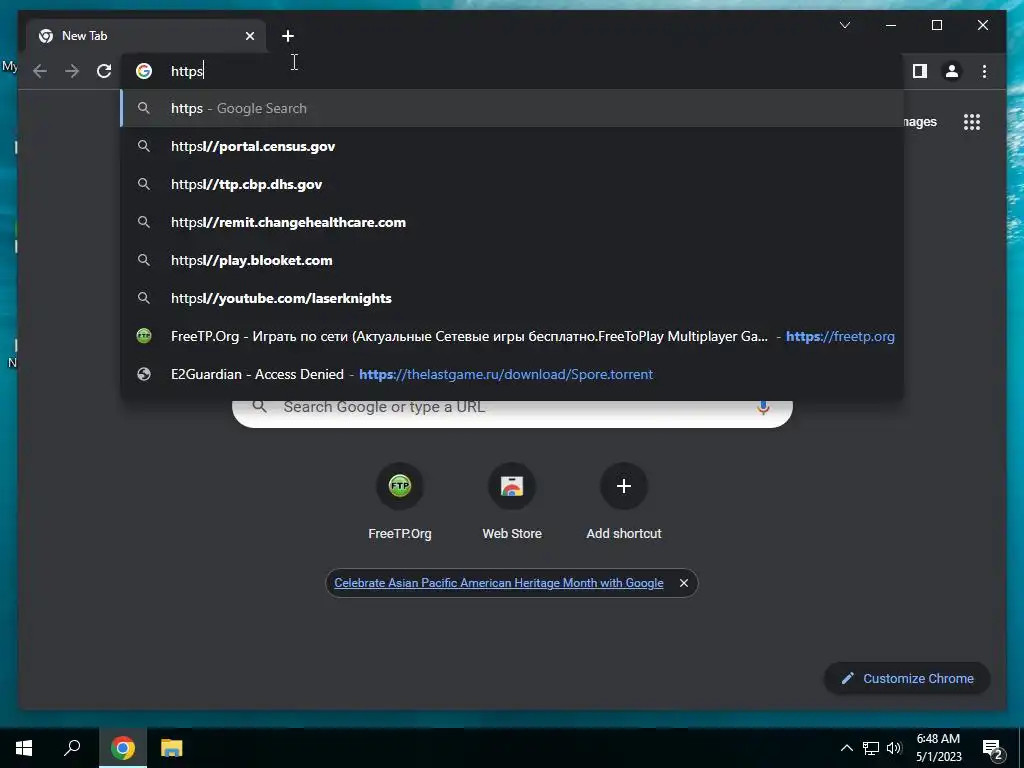
Task: Select the ttp.cbp.dhs.gov suggestion
Action: coord(512,184)
